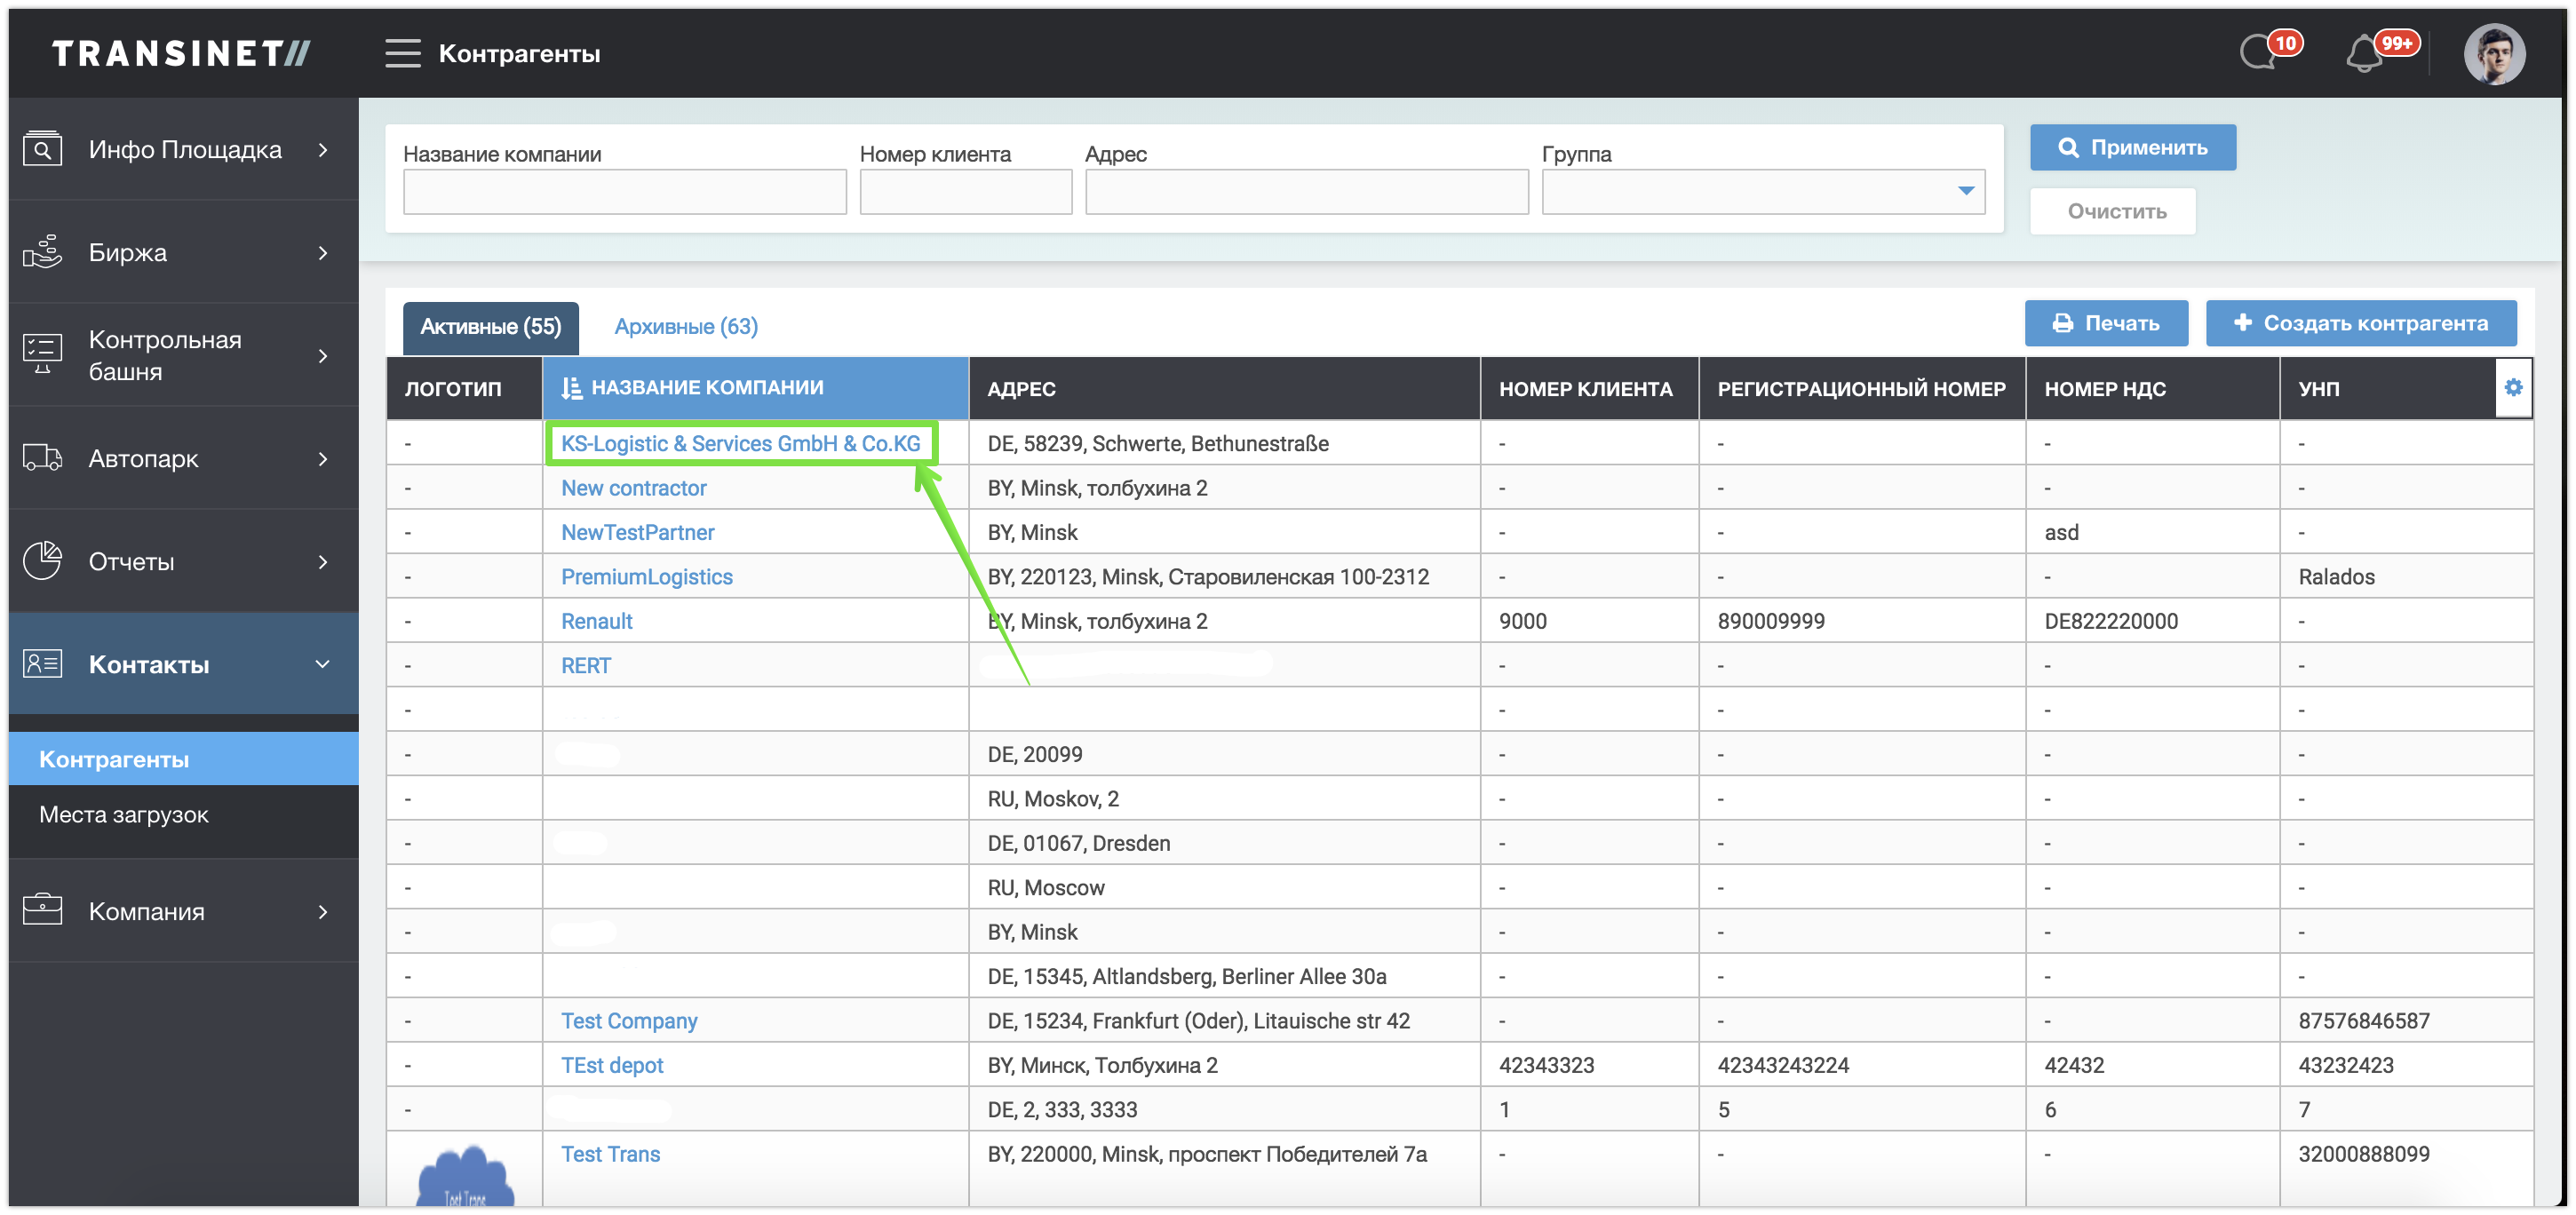Open Контрагенты submenu item
This screenshot has height=1215, width=2576.
pyautogui.click(x=183, y=759)
